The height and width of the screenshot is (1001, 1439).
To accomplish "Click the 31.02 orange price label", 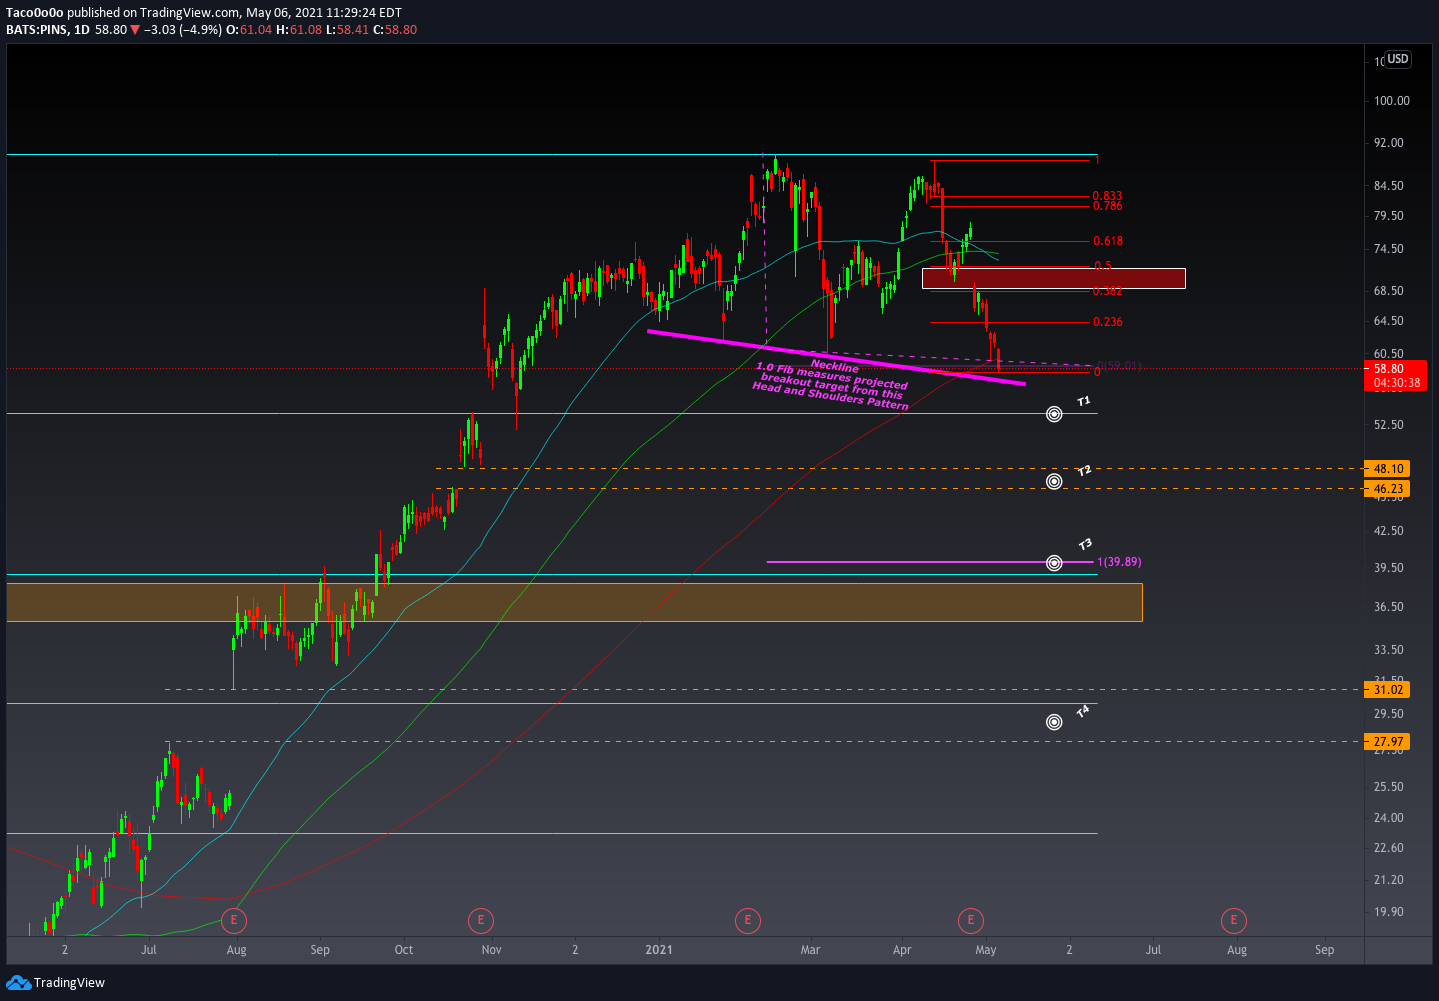I will (1388, 690).
